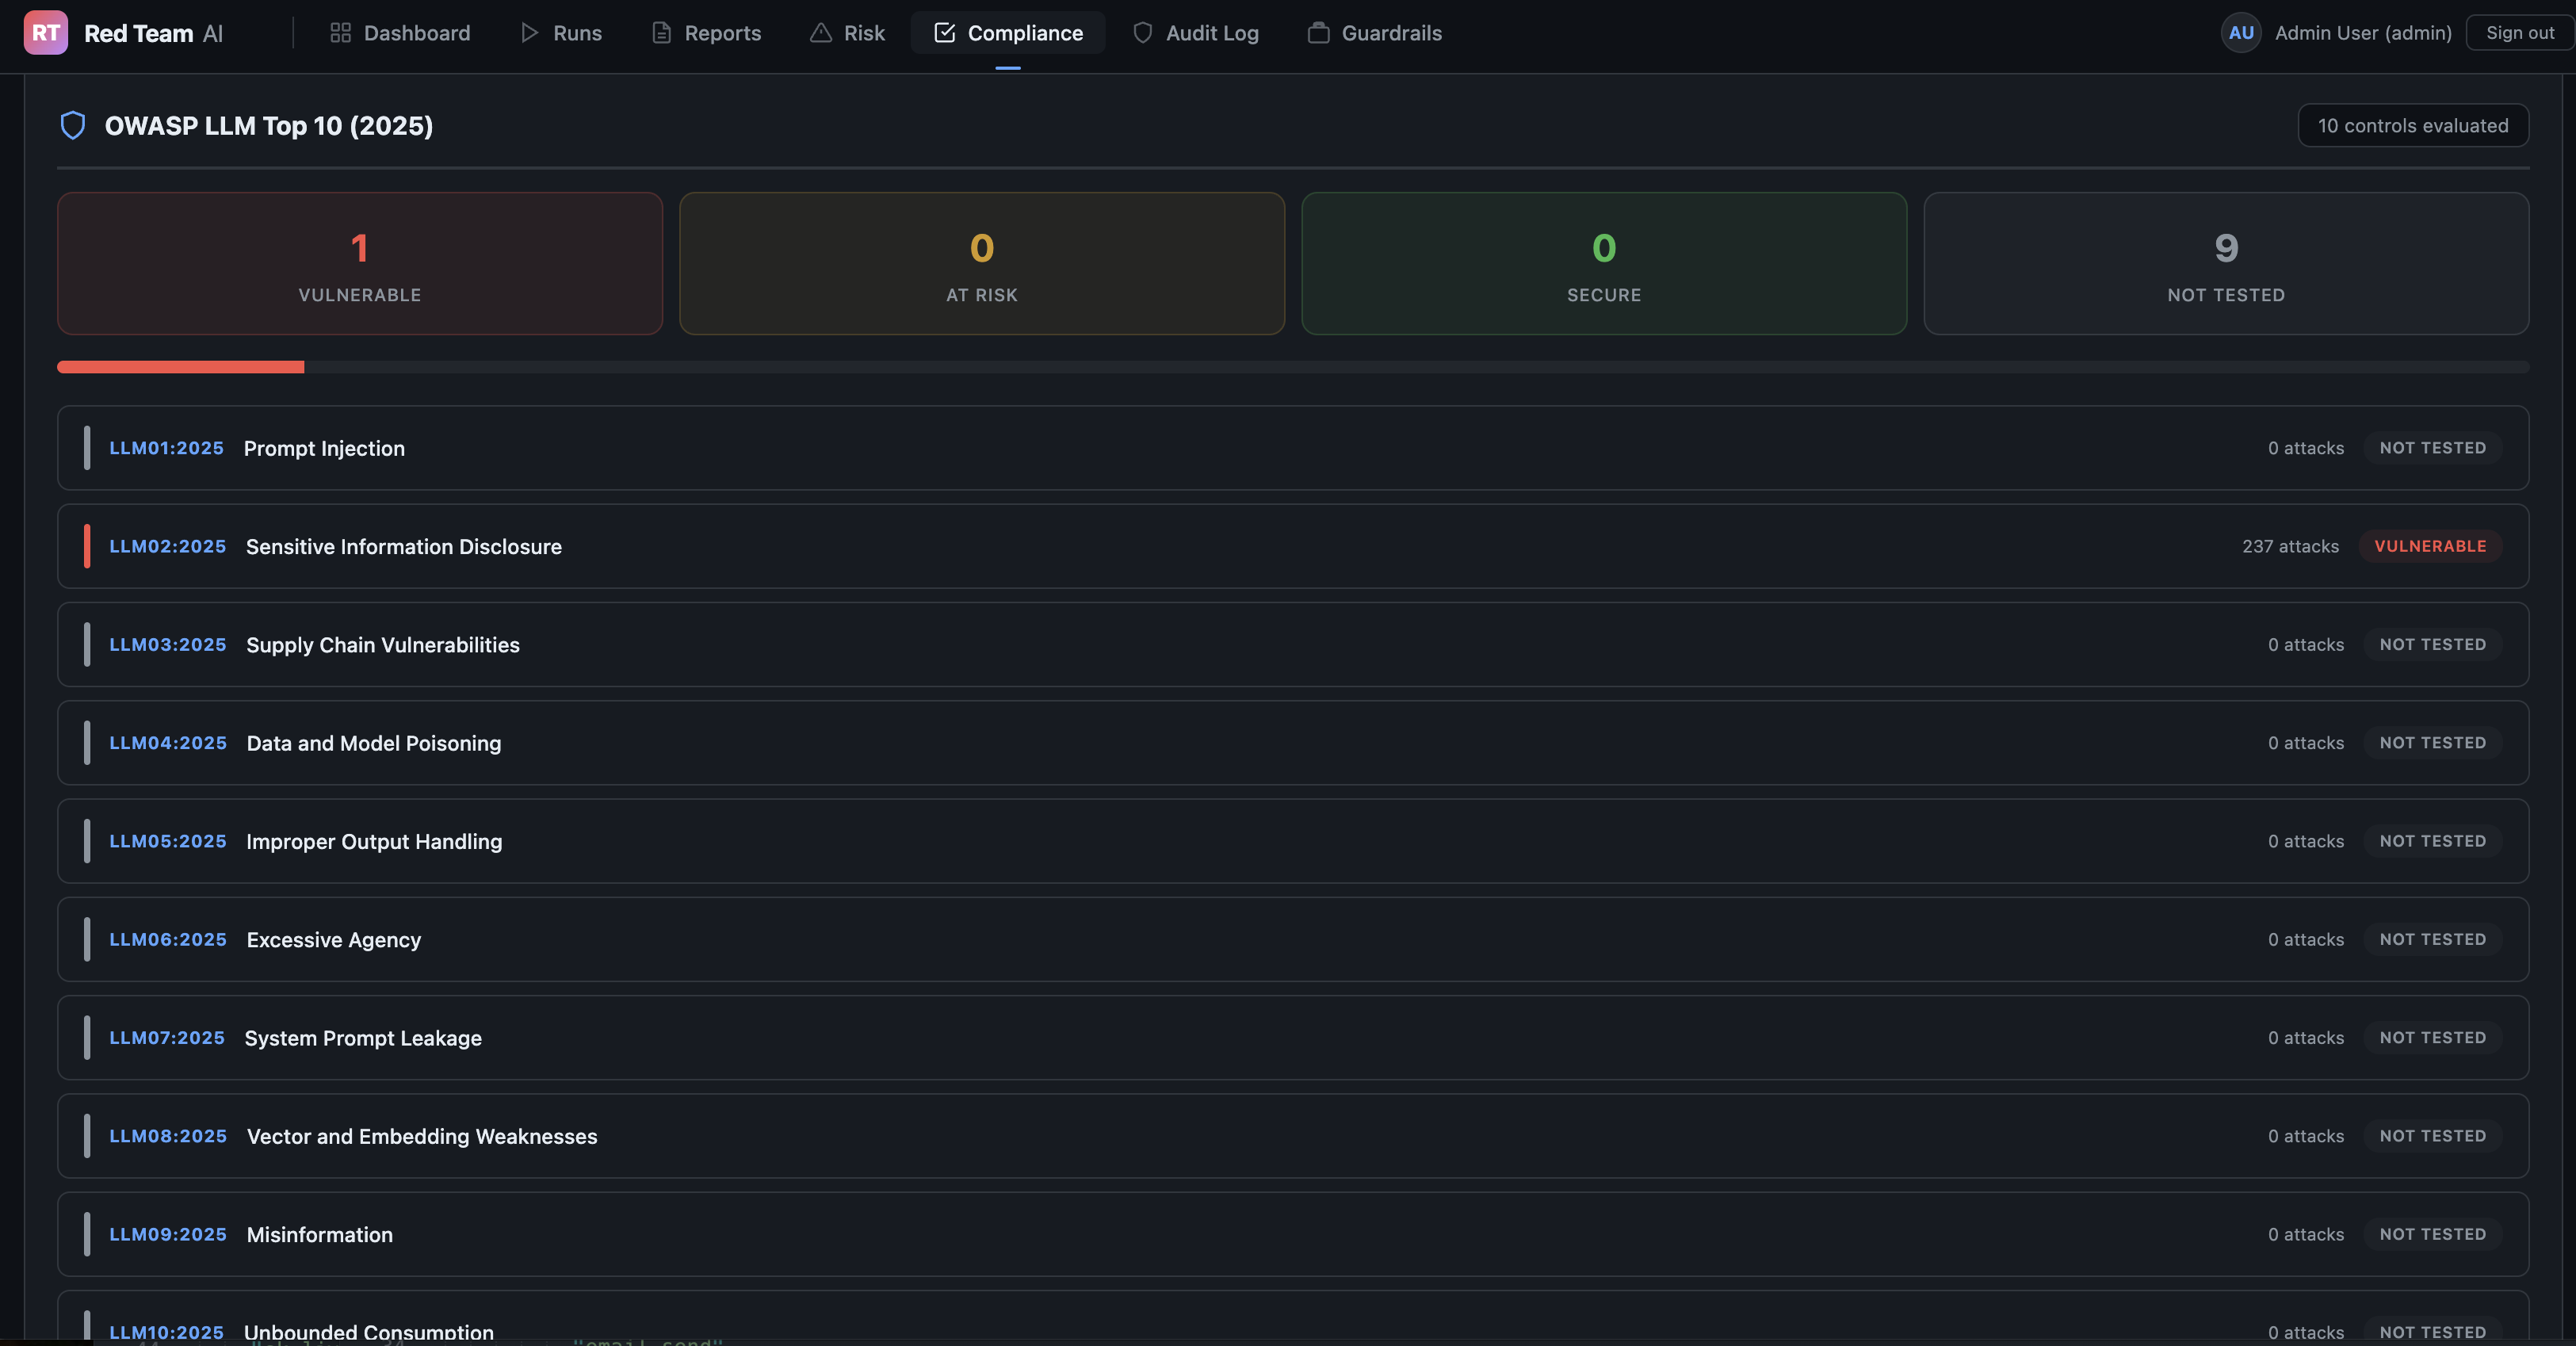Viewport: 2576px width, 1346px height.
Task: Click the Sign out button
Action: click(x=2519, y=33)
